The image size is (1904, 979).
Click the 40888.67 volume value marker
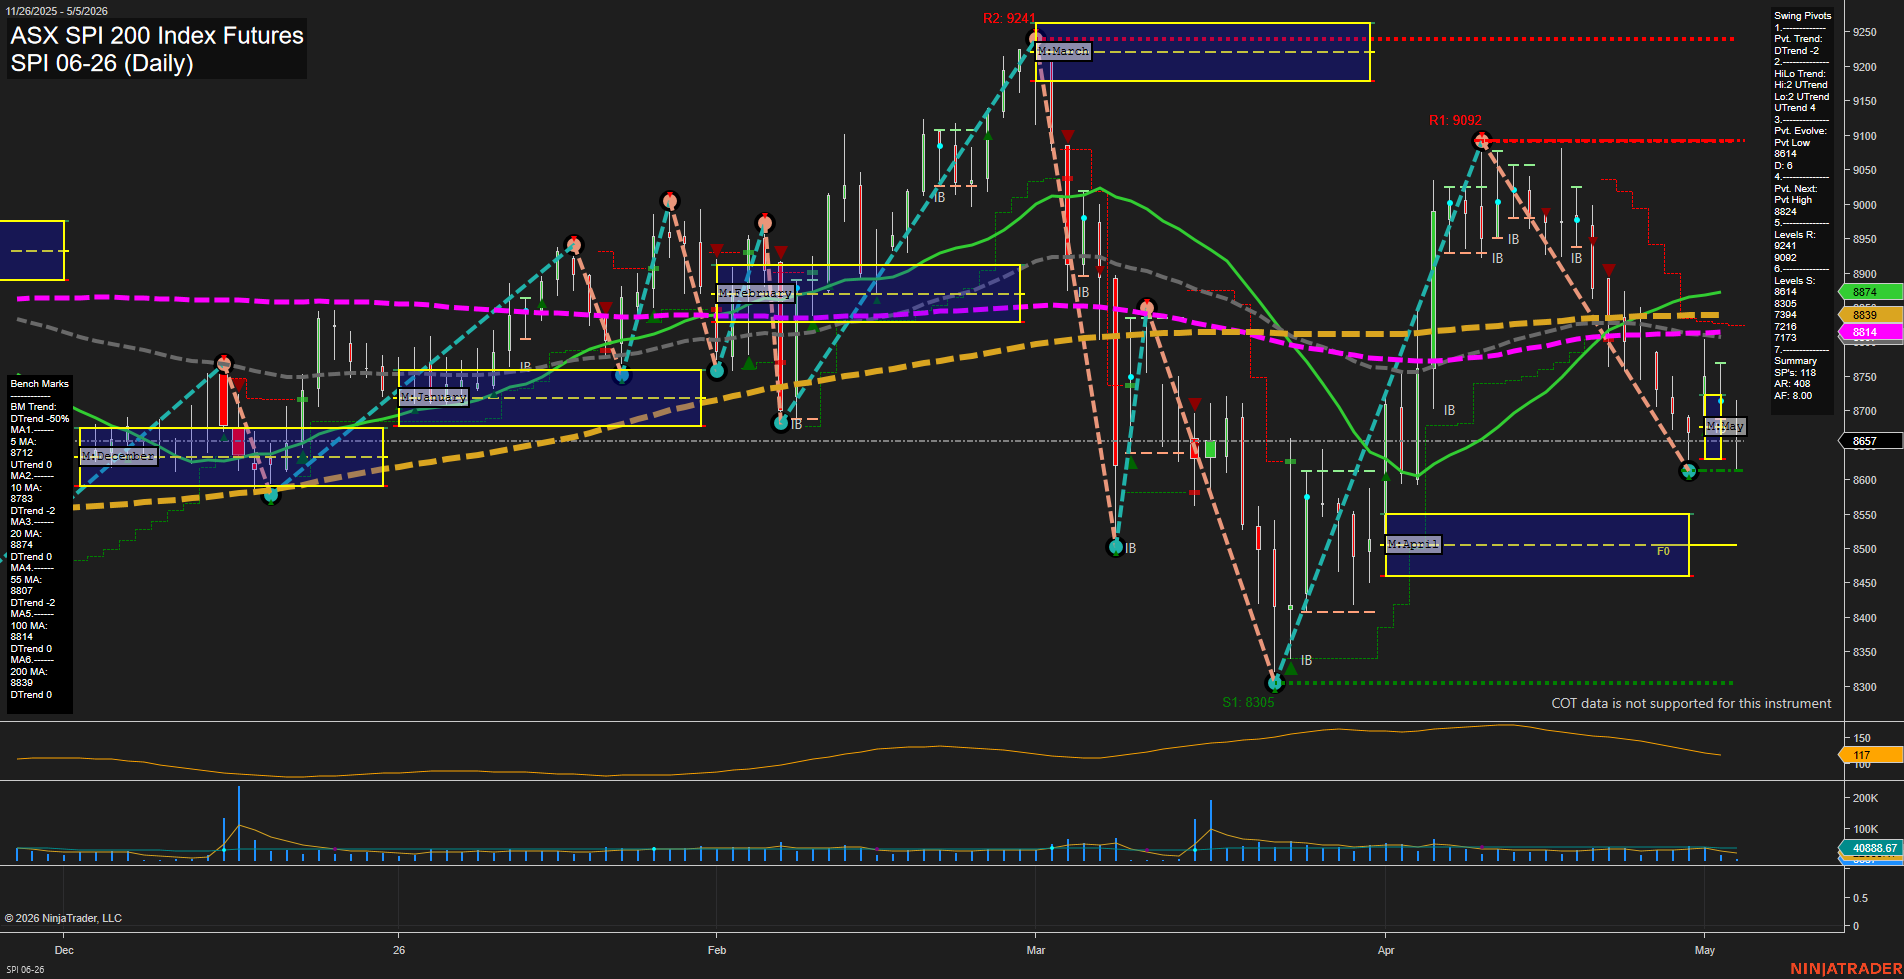tap(1870, 848)
